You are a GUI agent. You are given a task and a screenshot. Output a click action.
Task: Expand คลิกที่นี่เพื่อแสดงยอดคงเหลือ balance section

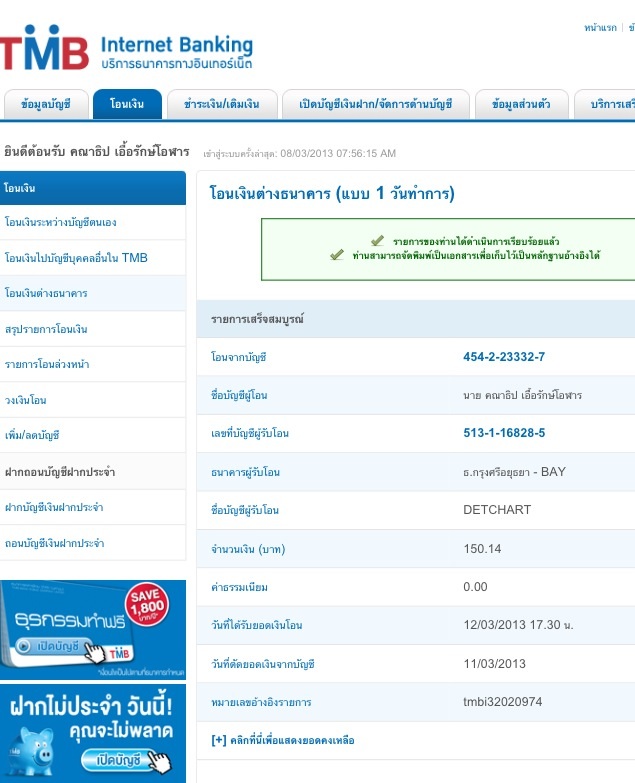(283, 741)
